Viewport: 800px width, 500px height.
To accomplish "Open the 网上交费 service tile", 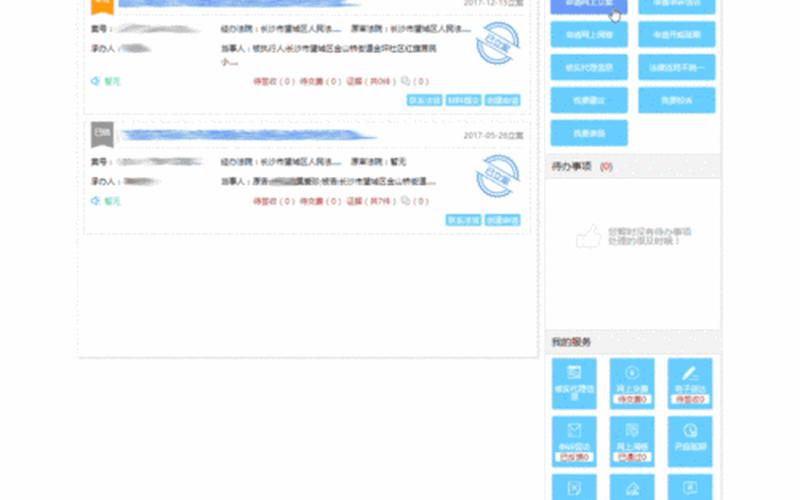I will 632,383.
